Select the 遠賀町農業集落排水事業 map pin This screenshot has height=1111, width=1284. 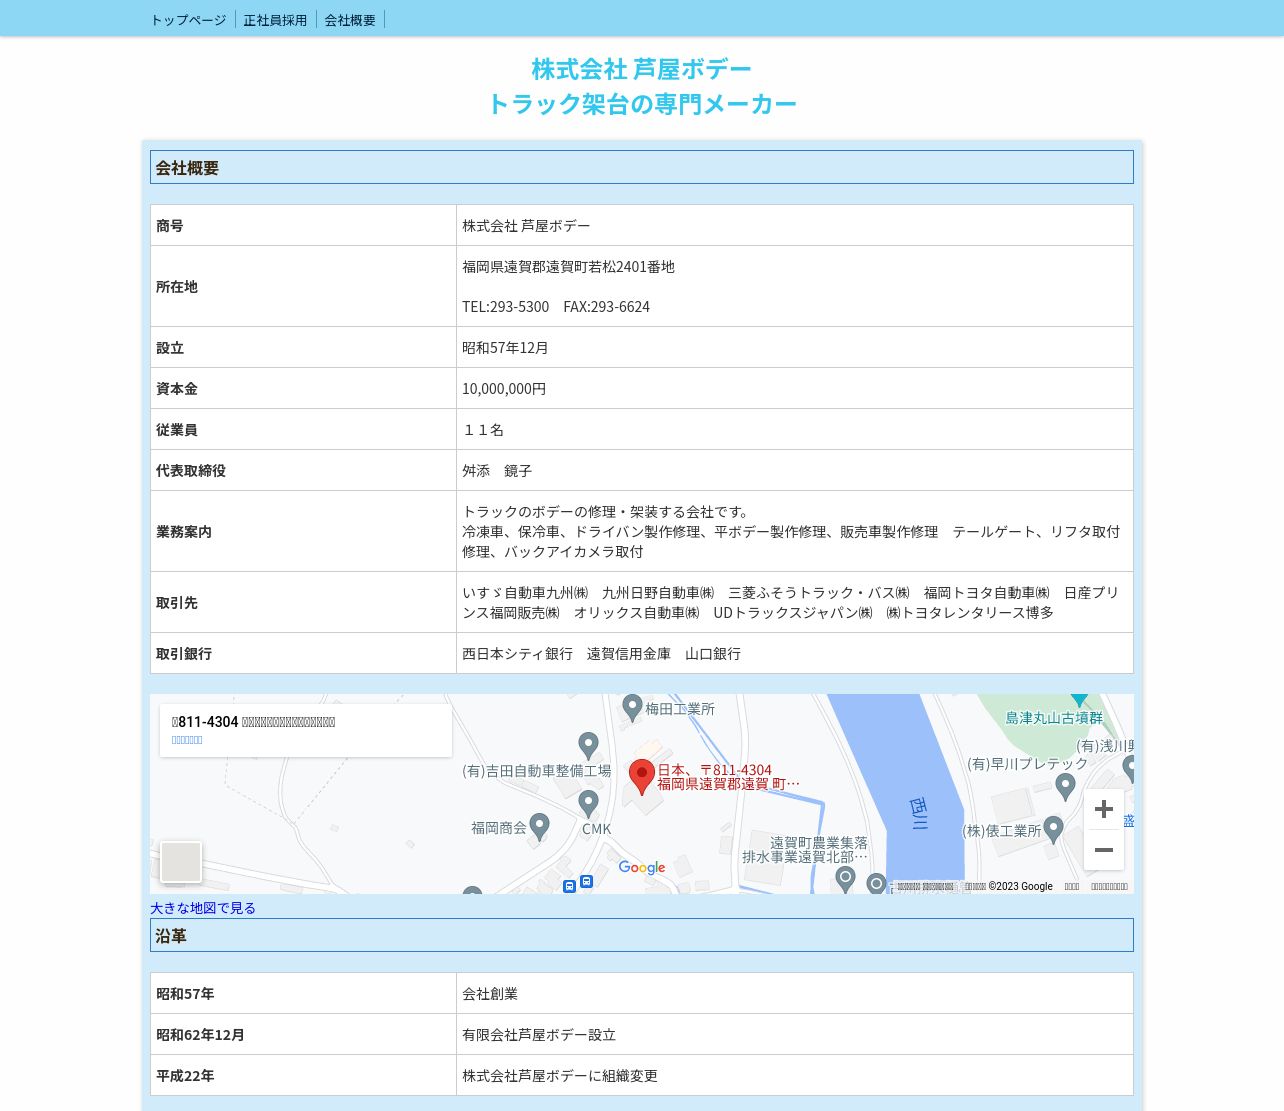click(x=845, y=879)
